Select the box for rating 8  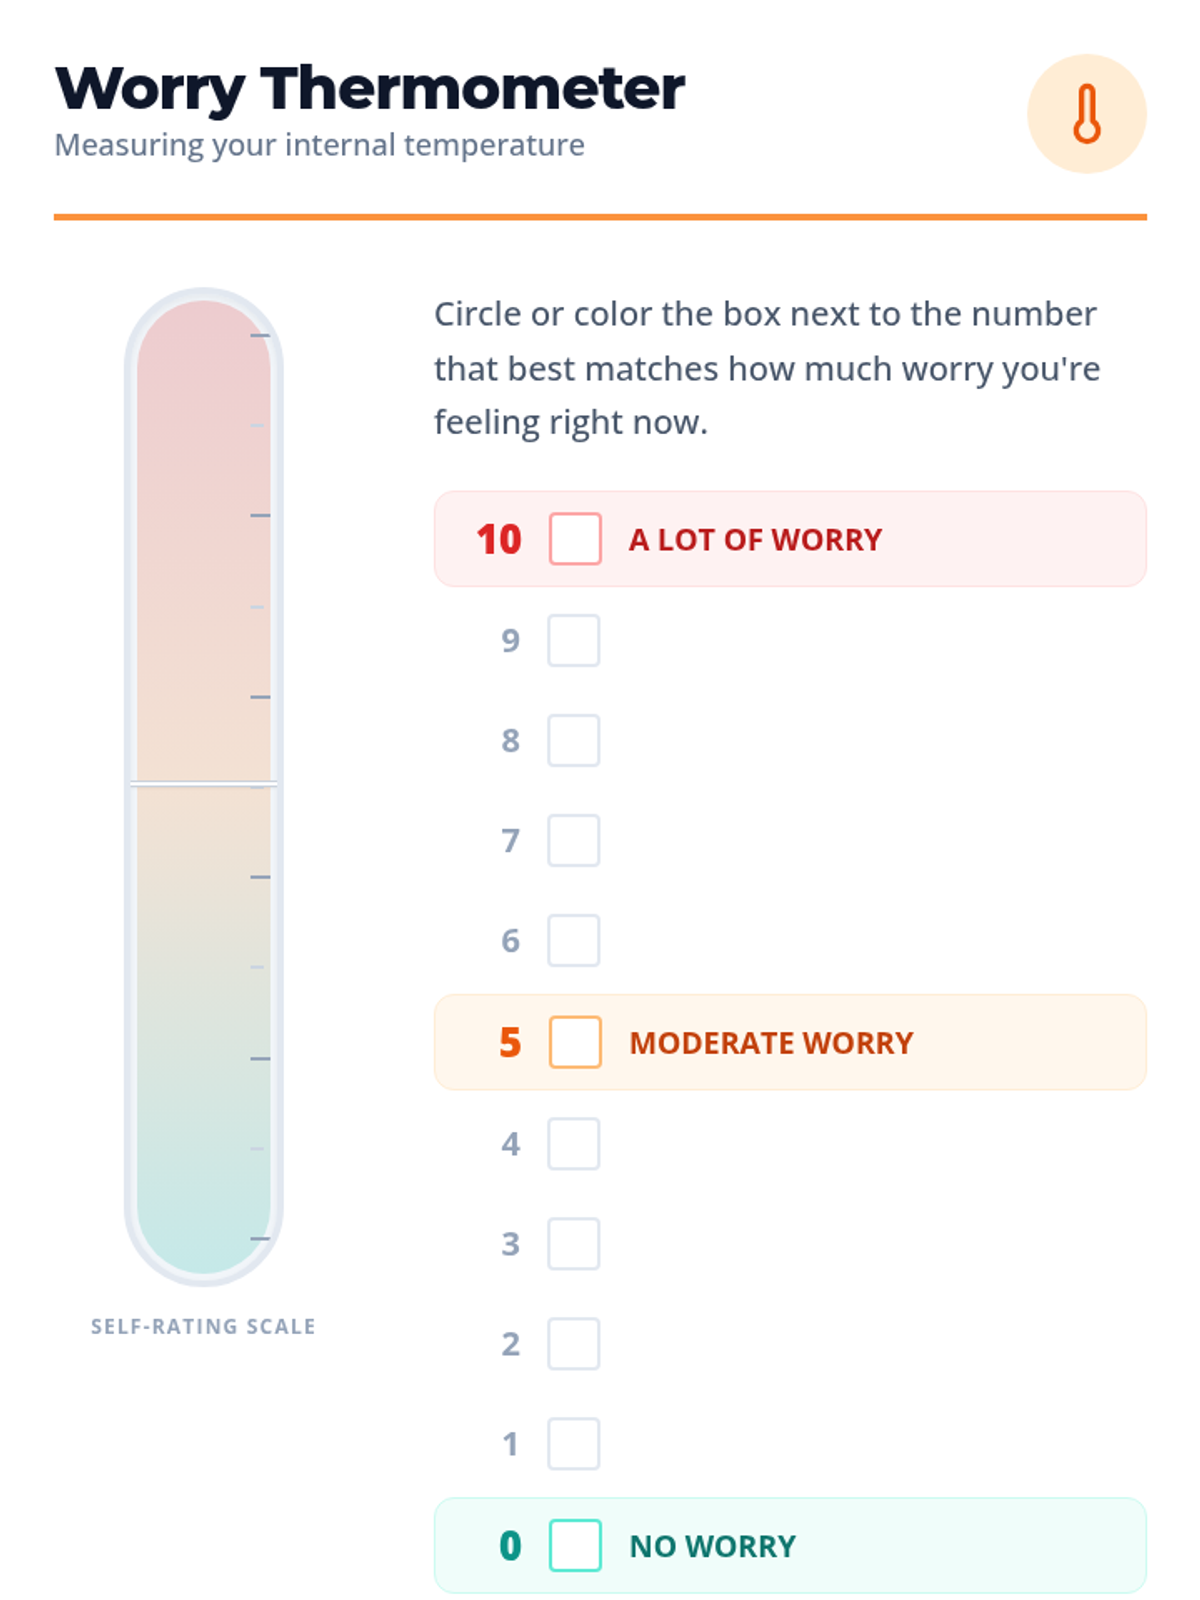[x=574, y=740]
